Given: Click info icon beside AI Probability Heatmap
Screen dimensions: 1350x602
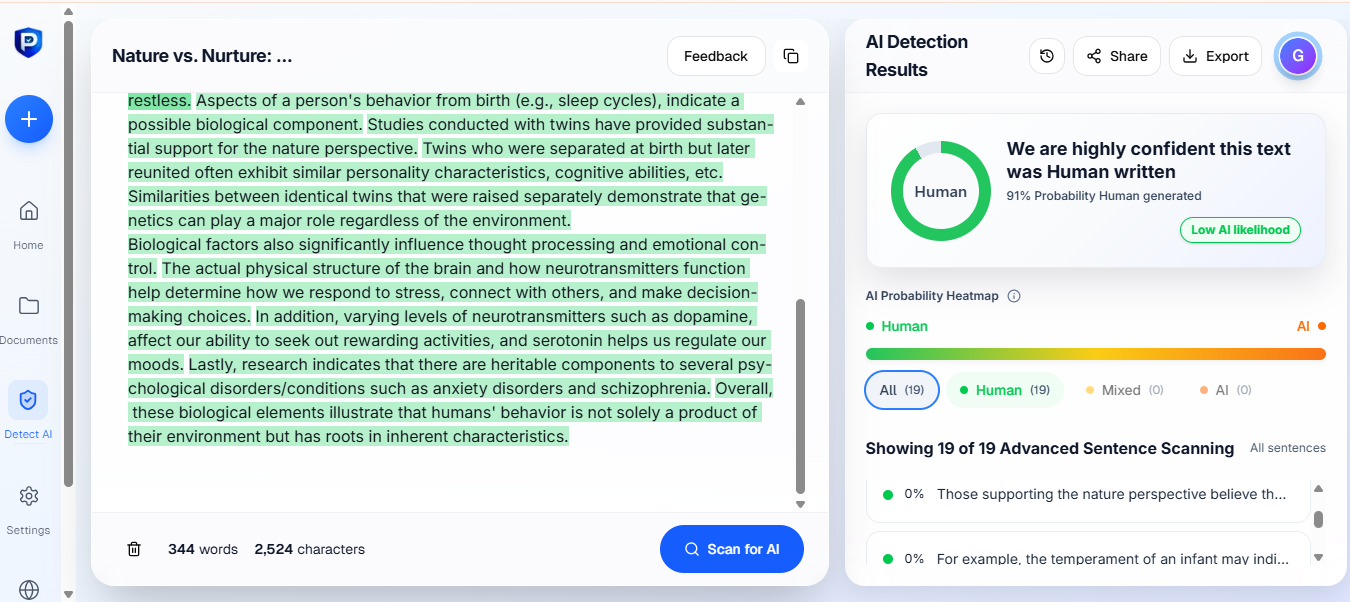Looking at the screenshot, I should pos(1014,296).
